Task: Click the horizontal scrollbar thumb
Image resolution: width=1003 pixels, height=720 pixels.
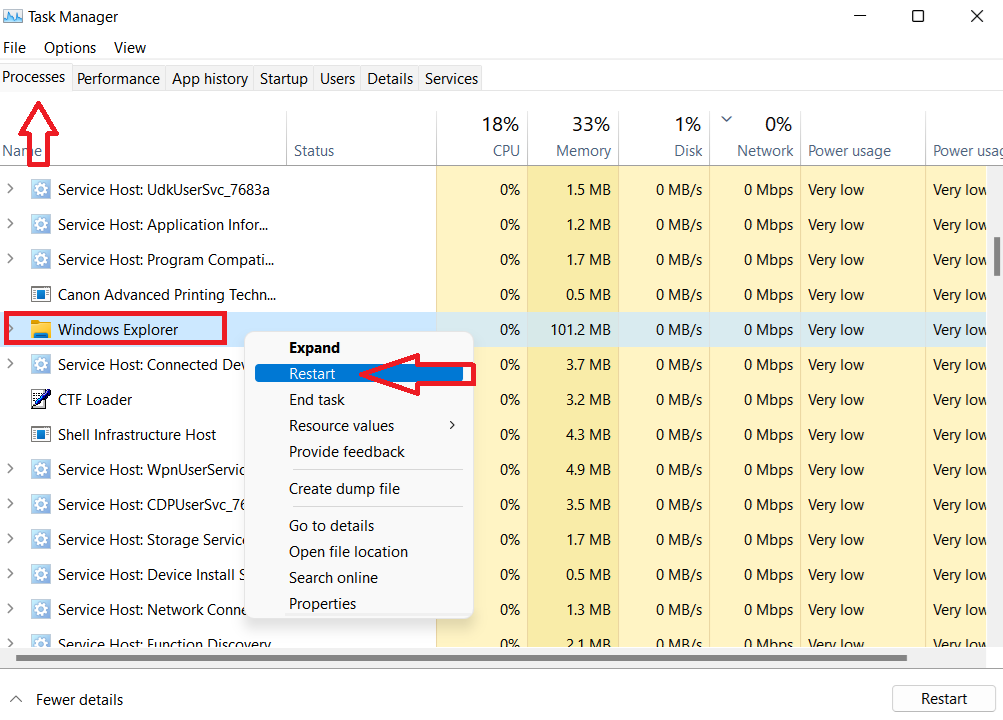Action: pyautogui.click(x=461, y=657)
